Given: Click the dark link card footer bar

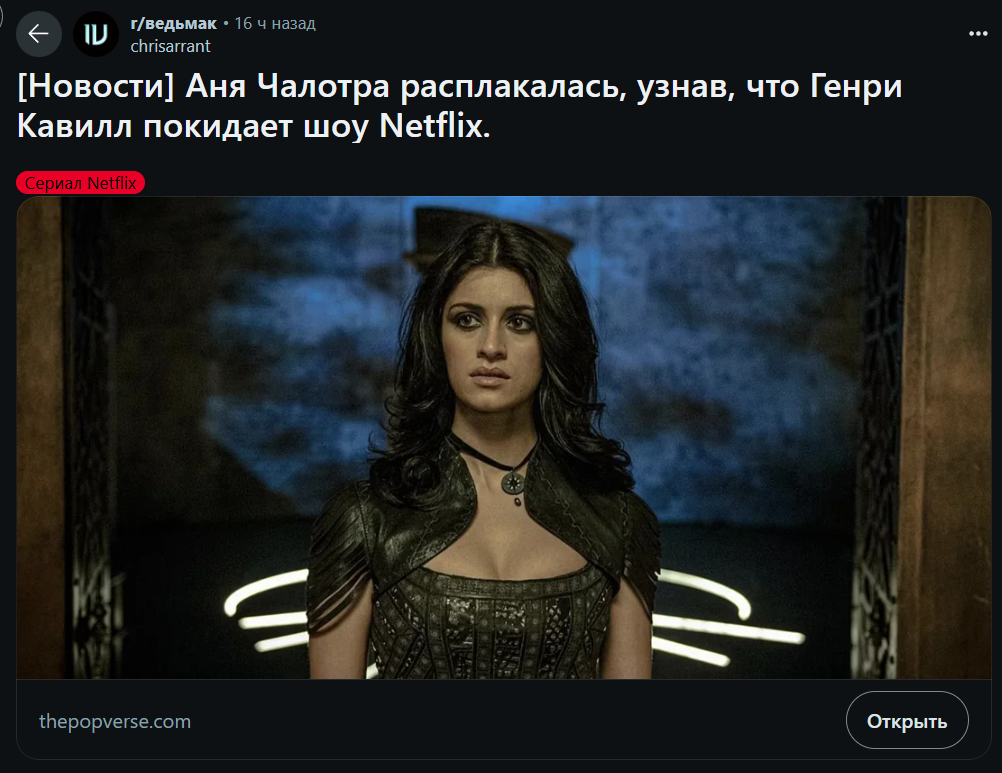Looking at the screenshot, I should (504, 719).
